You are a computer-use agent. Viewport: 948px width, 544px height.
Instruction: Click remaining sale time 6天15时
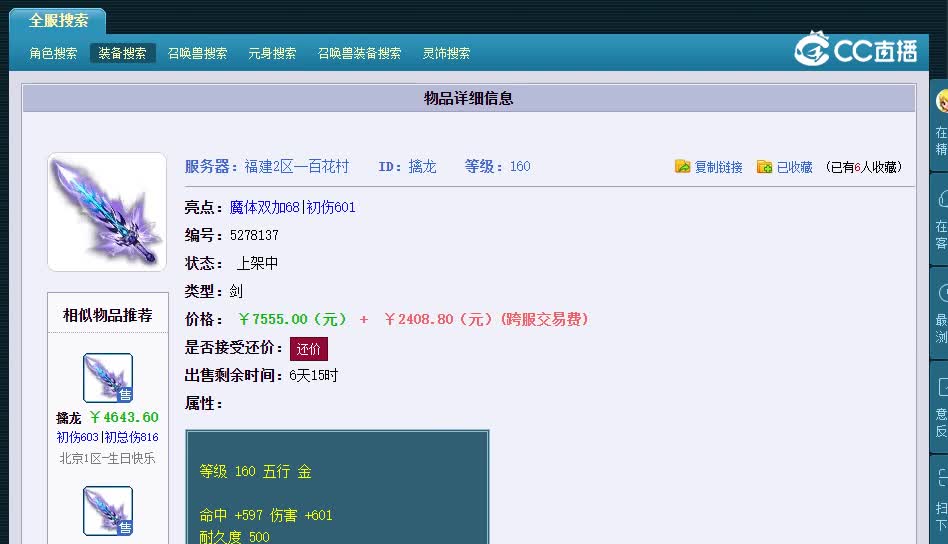click(x=313, y=375)
